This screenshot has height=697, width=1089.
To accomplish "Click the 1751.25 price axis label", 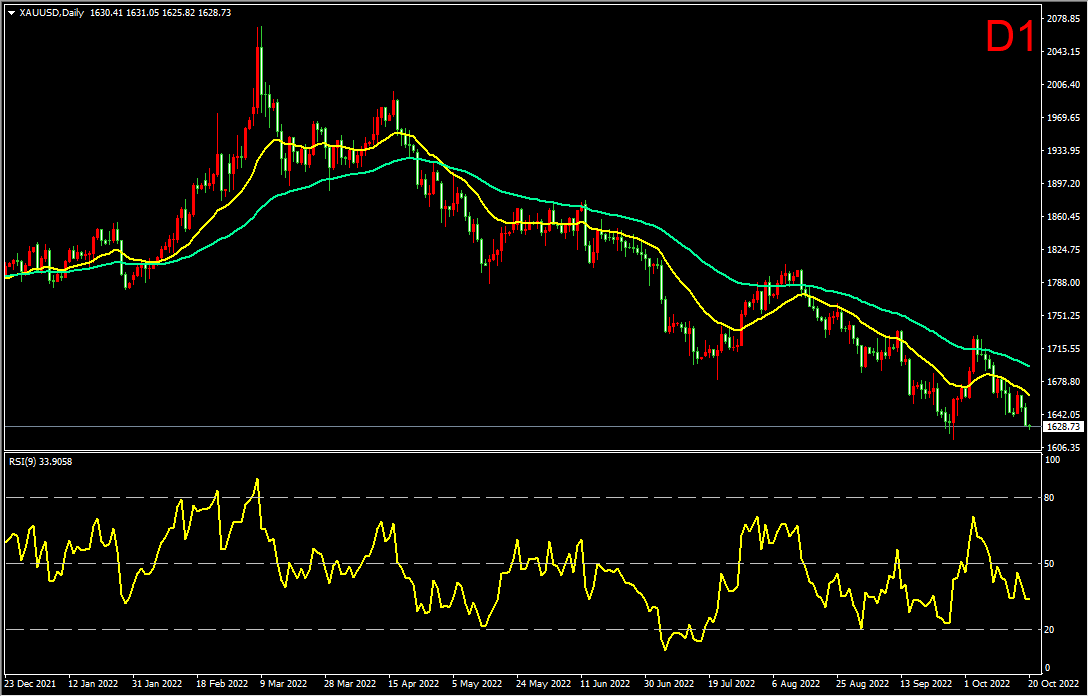I will pos(1063,315).
